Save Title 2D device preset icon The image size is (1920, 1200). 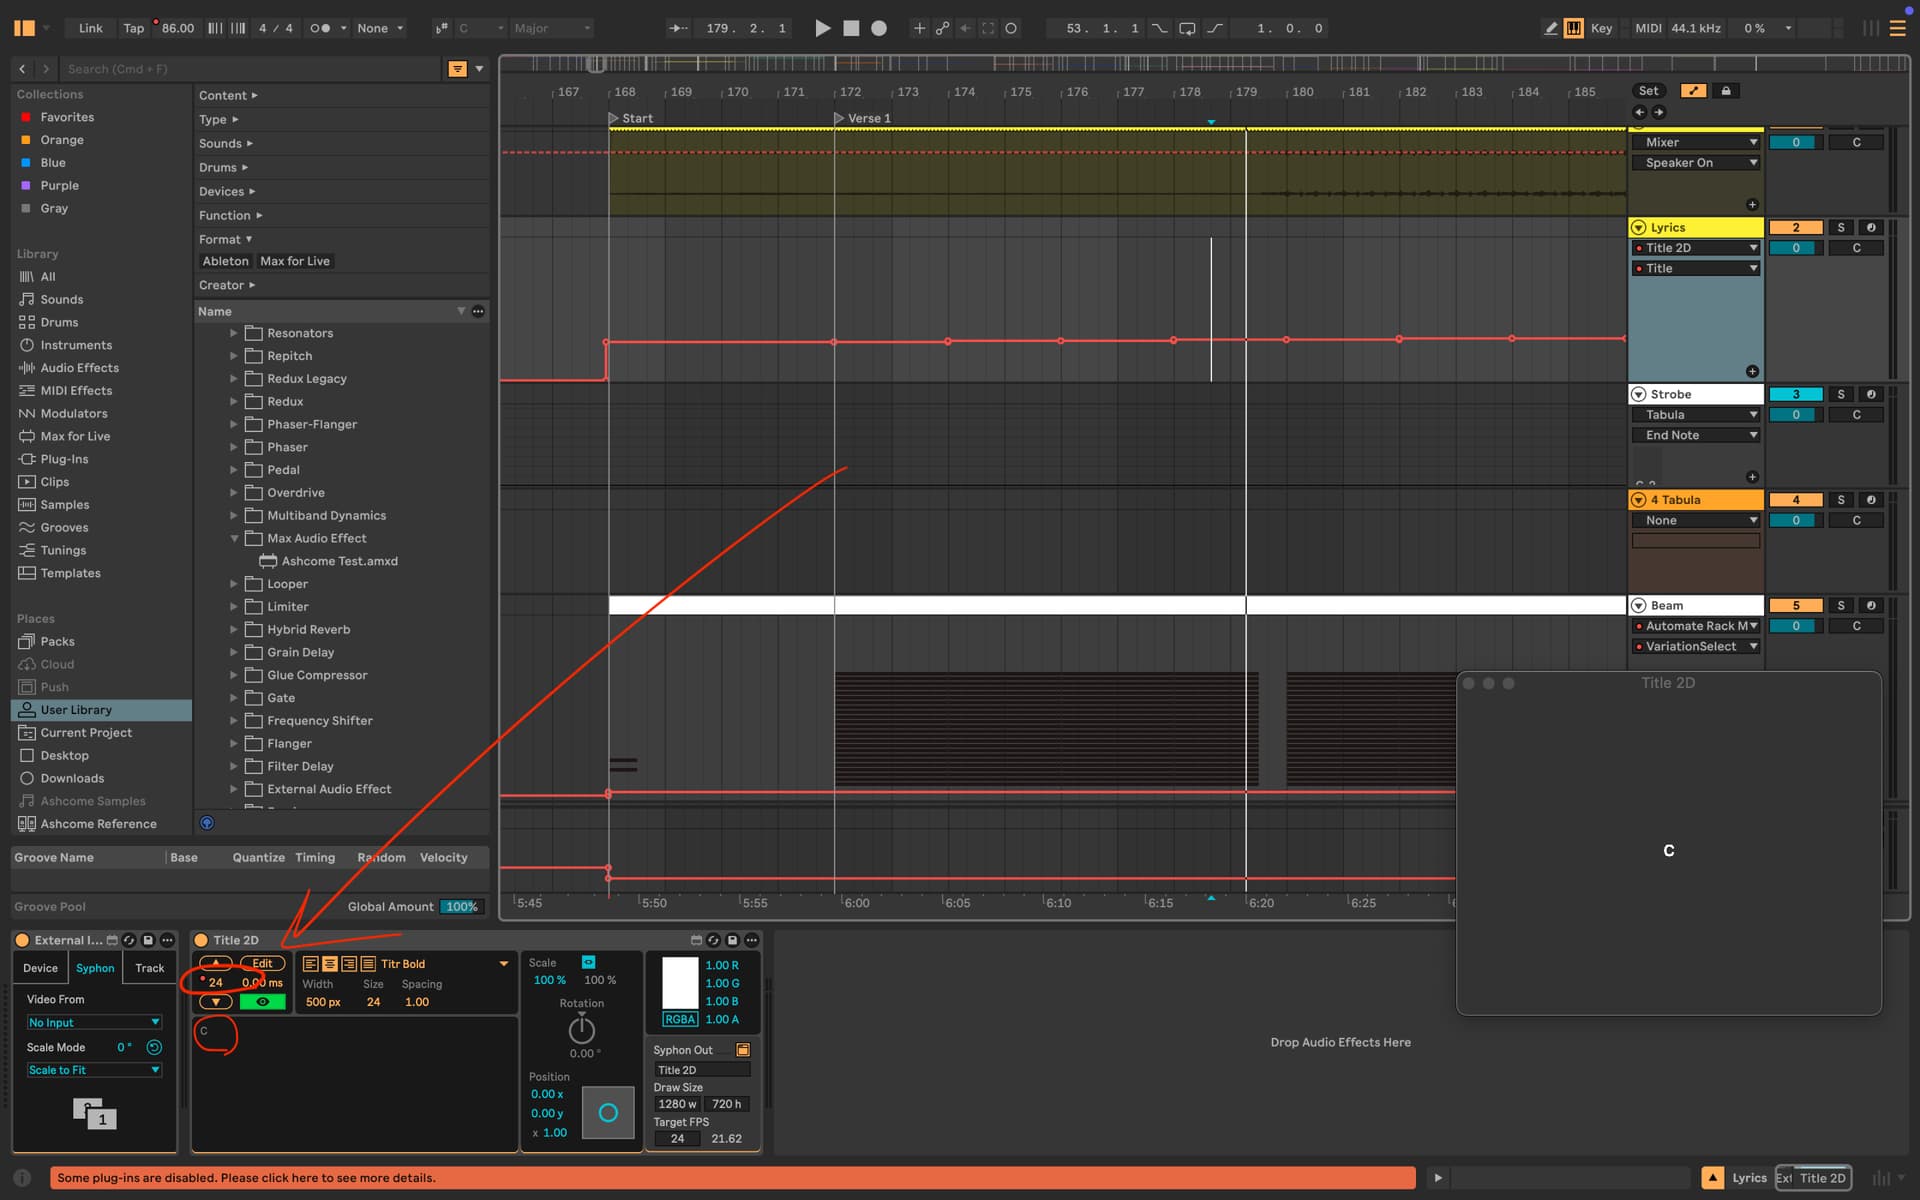[732, 940]
